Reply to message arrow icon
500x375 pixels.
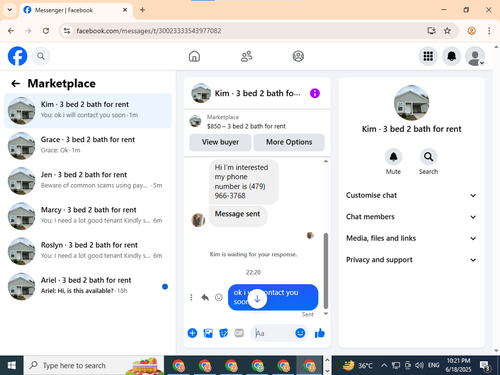205,297
